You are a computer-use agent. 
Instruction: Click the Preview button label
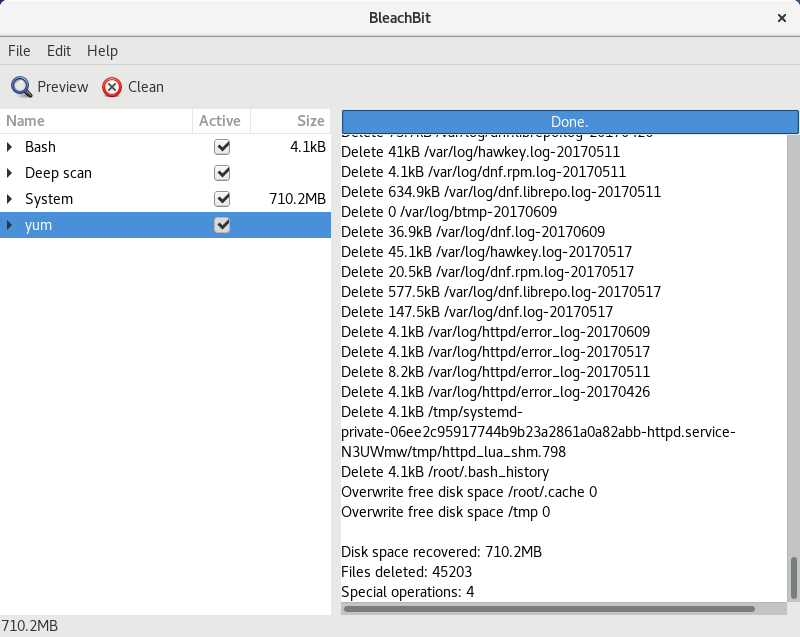click(x=63, y=87)
